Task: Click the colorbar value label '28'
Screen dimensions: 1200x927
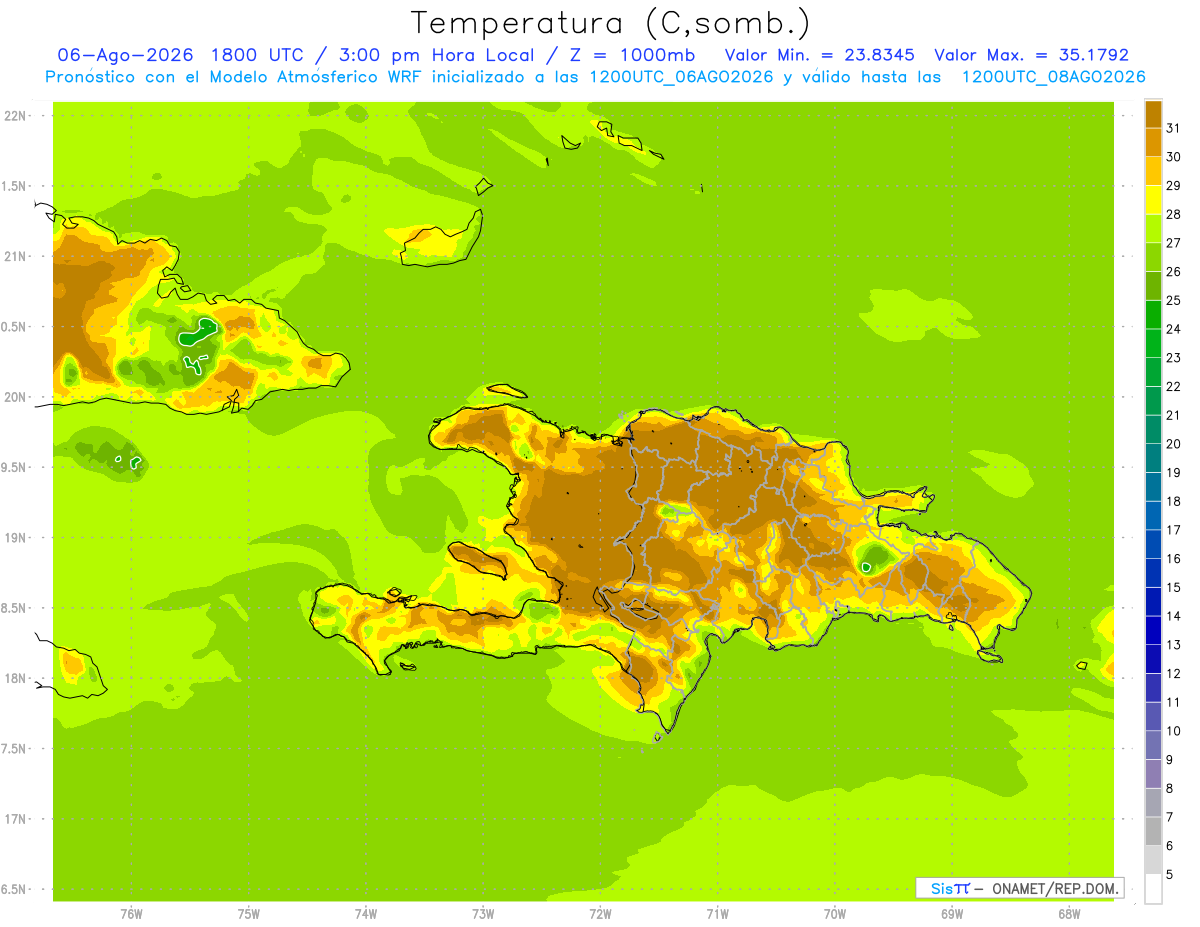Action: (1173, 214)
